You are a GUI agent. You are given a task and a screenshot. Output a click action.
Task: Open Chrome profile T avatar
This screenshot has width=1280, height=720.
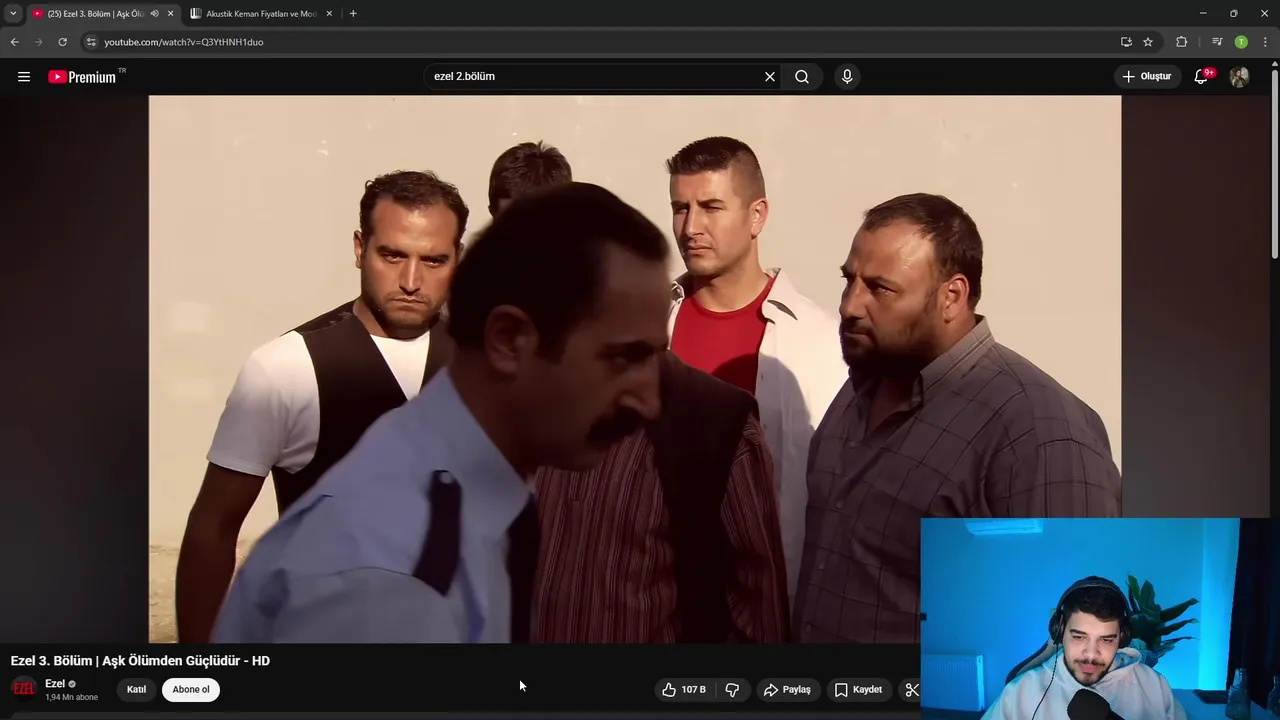pyautogui.click(x=1241, y=42)
